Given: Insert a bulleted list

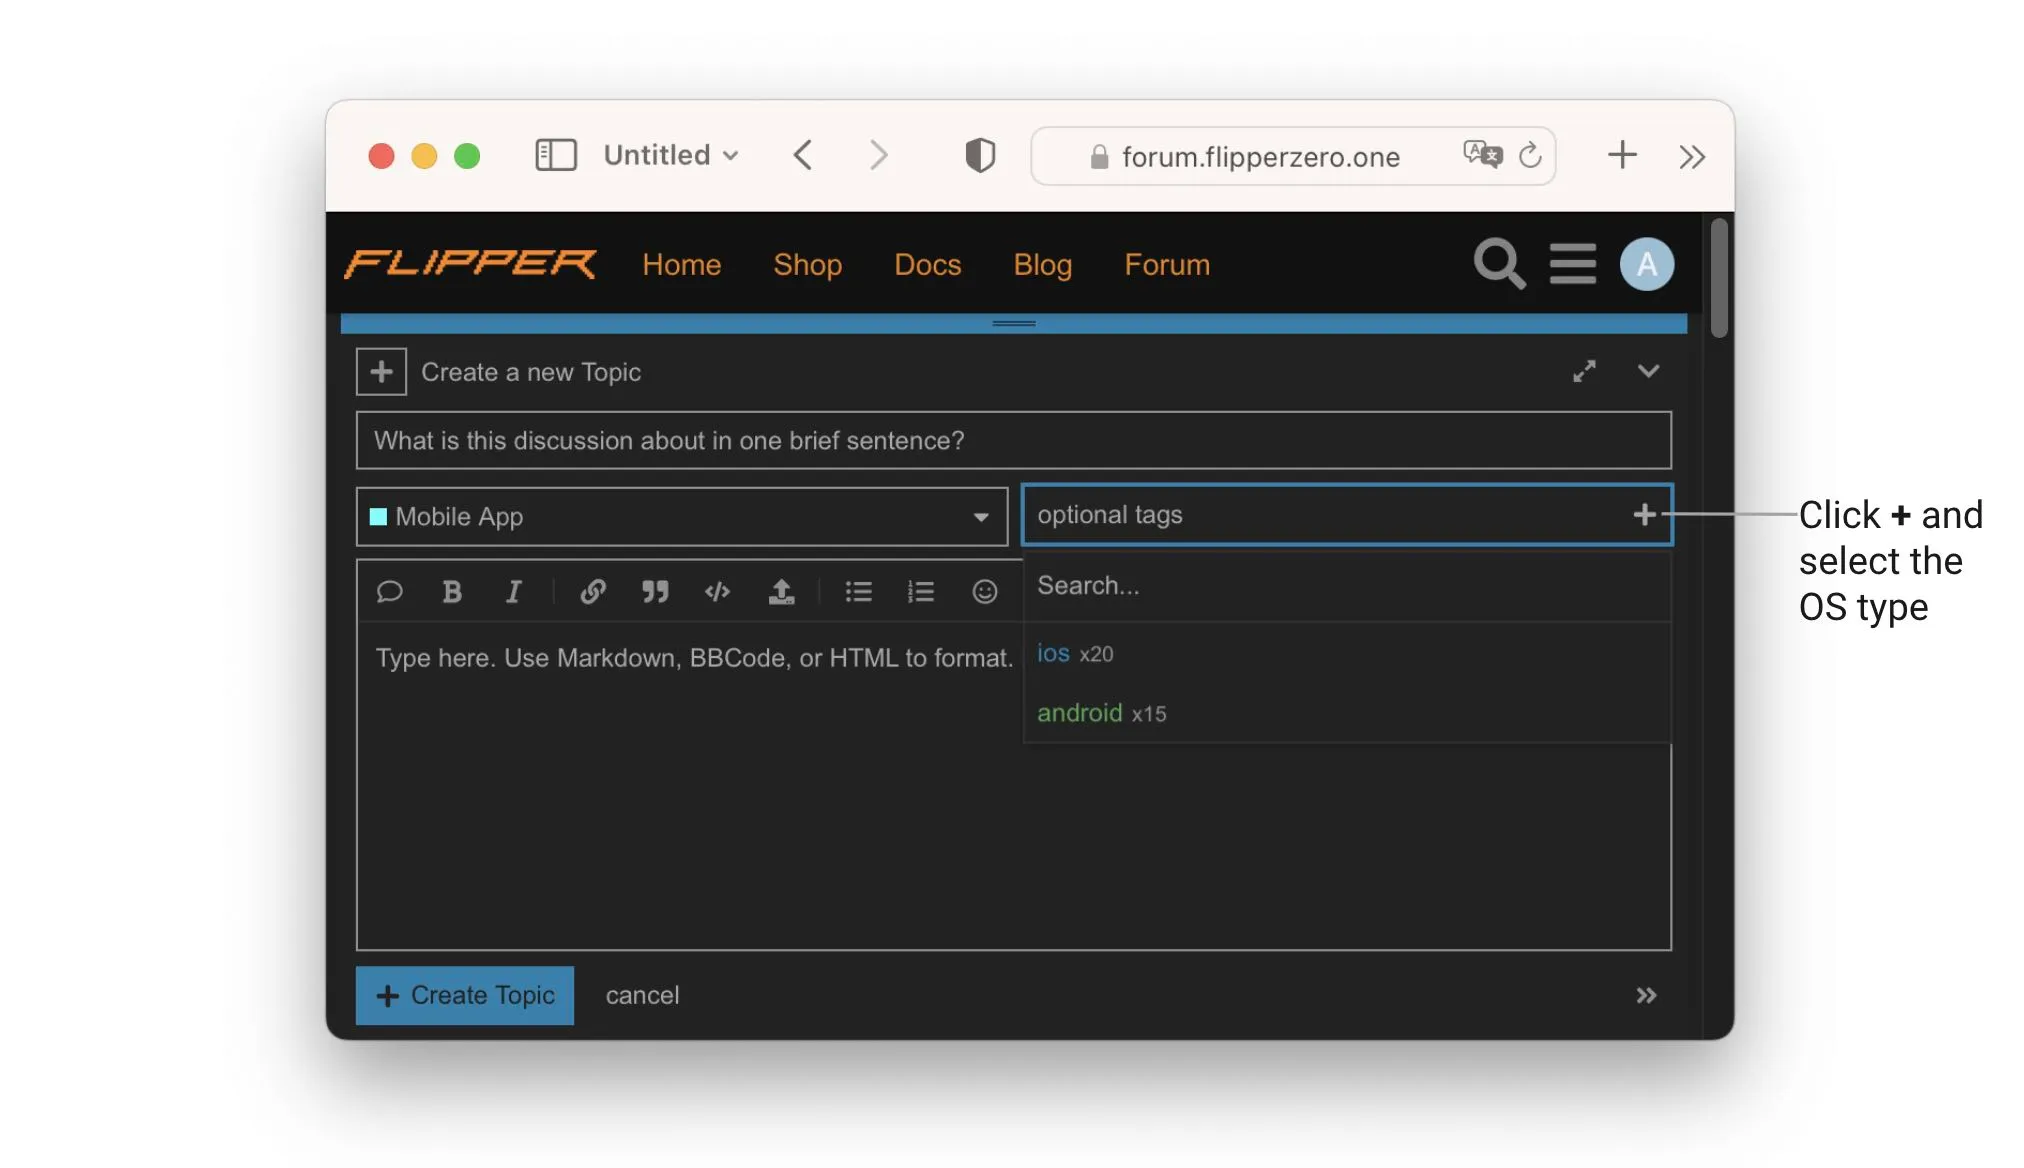Looking at the screenshot, I should pos(858,592).
